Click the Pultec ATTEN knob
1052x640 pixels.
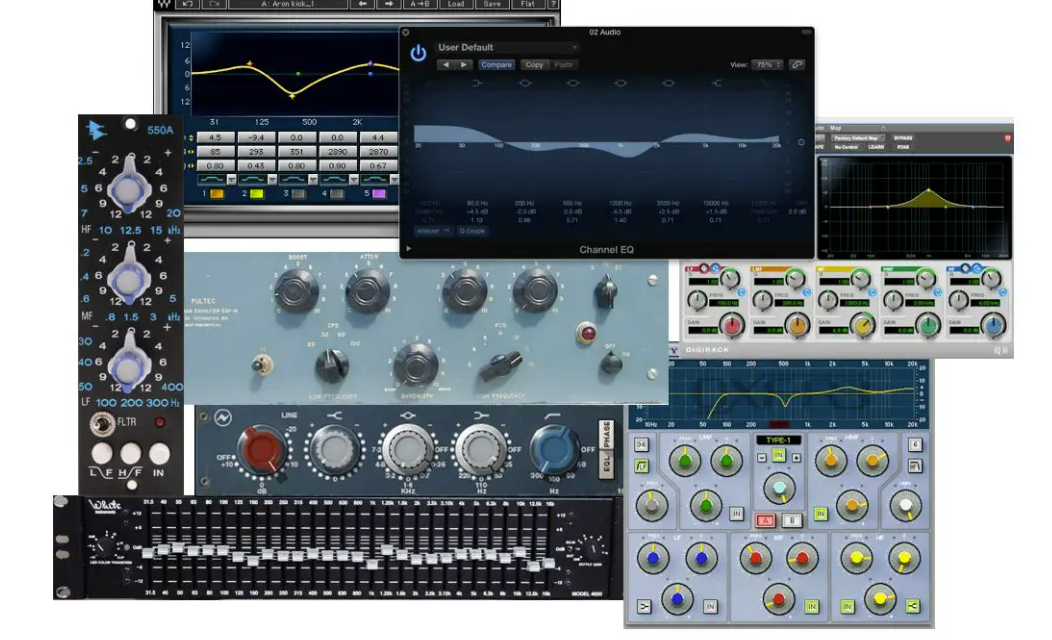click(x=368, y=290)
